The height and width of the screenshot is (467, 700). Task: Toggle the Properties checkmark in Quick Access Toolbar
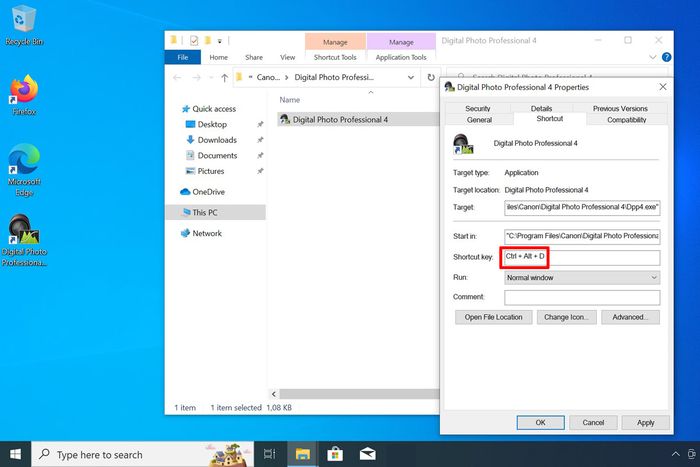[193, 41]
